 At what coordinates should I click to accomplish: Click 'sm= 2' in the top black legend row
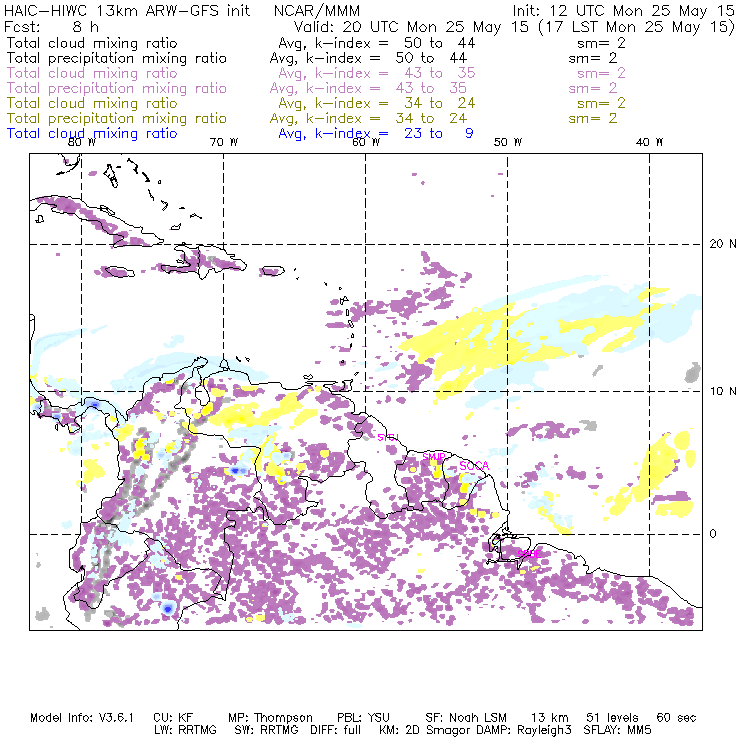pos(601,43)
